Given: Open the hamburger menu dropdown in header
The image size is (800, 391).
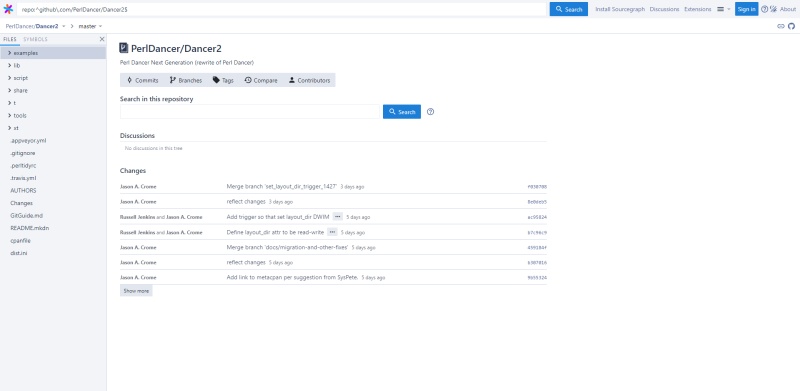Looking at the screenshot, I should [x=723, y=9].
